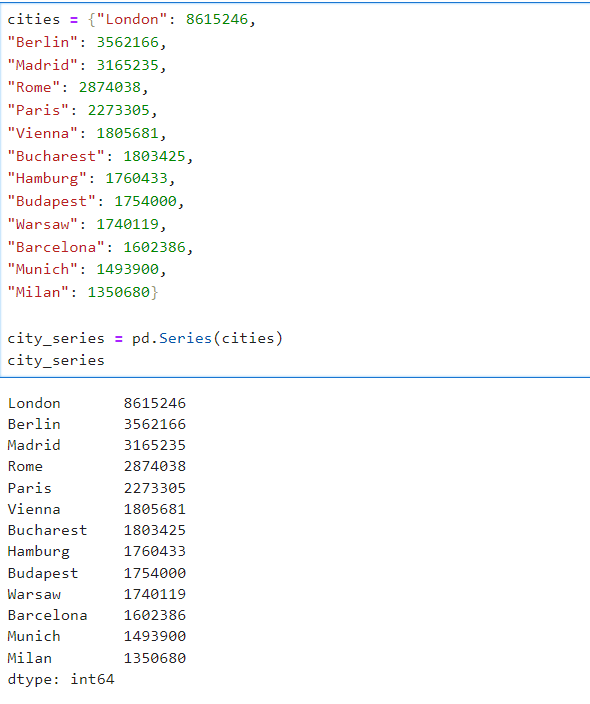Click output value 2874038
The image size is (590, 704).
[155, 466]
